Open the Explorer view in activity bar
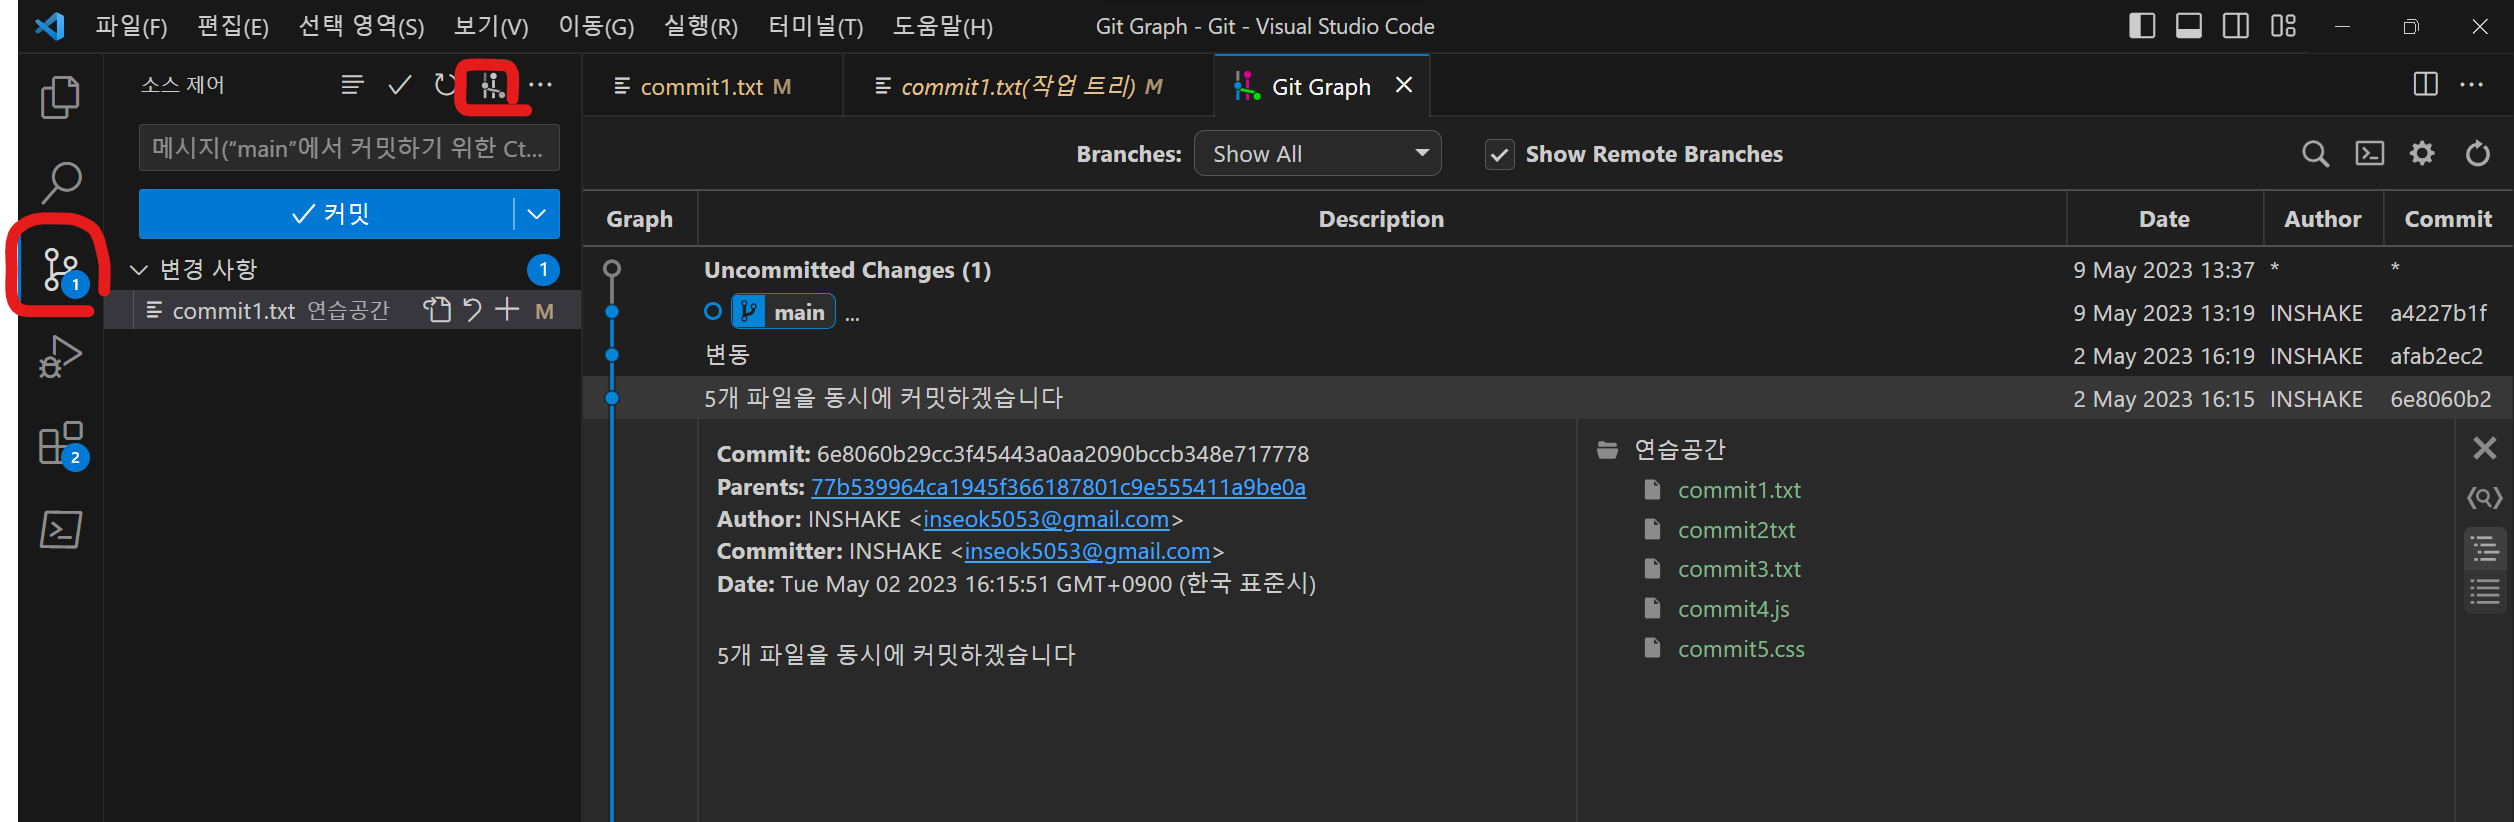Screen dimensions: 2514x822 [x=60, y=97]
